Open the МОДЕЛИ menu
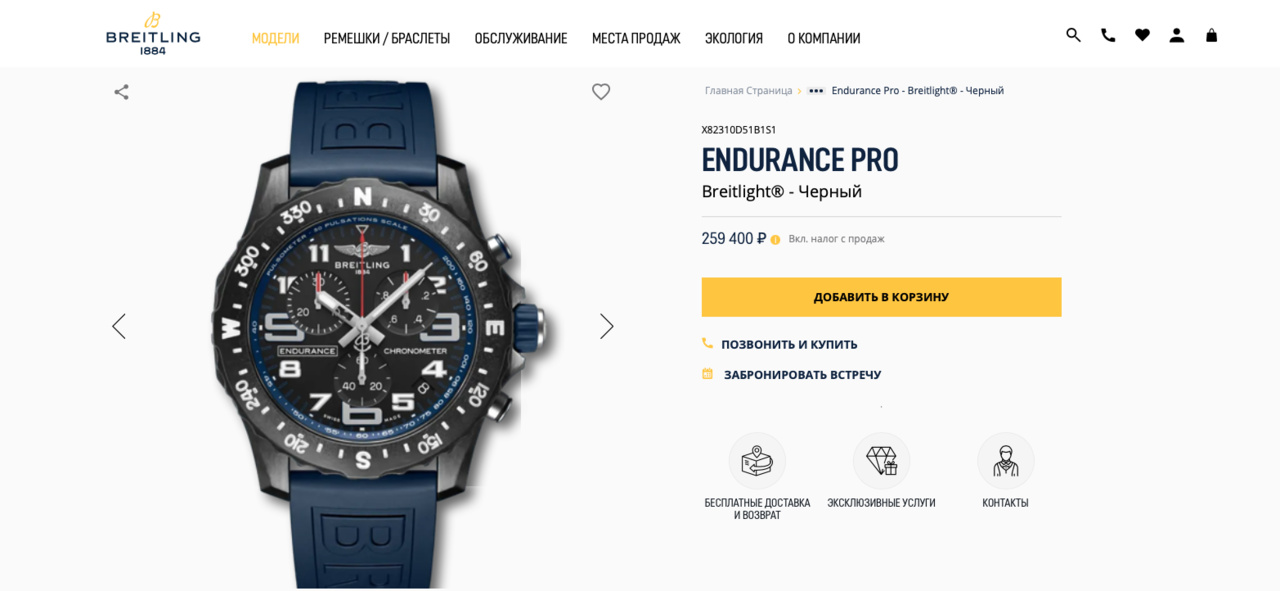1280x591 pixels. [275, 38]
